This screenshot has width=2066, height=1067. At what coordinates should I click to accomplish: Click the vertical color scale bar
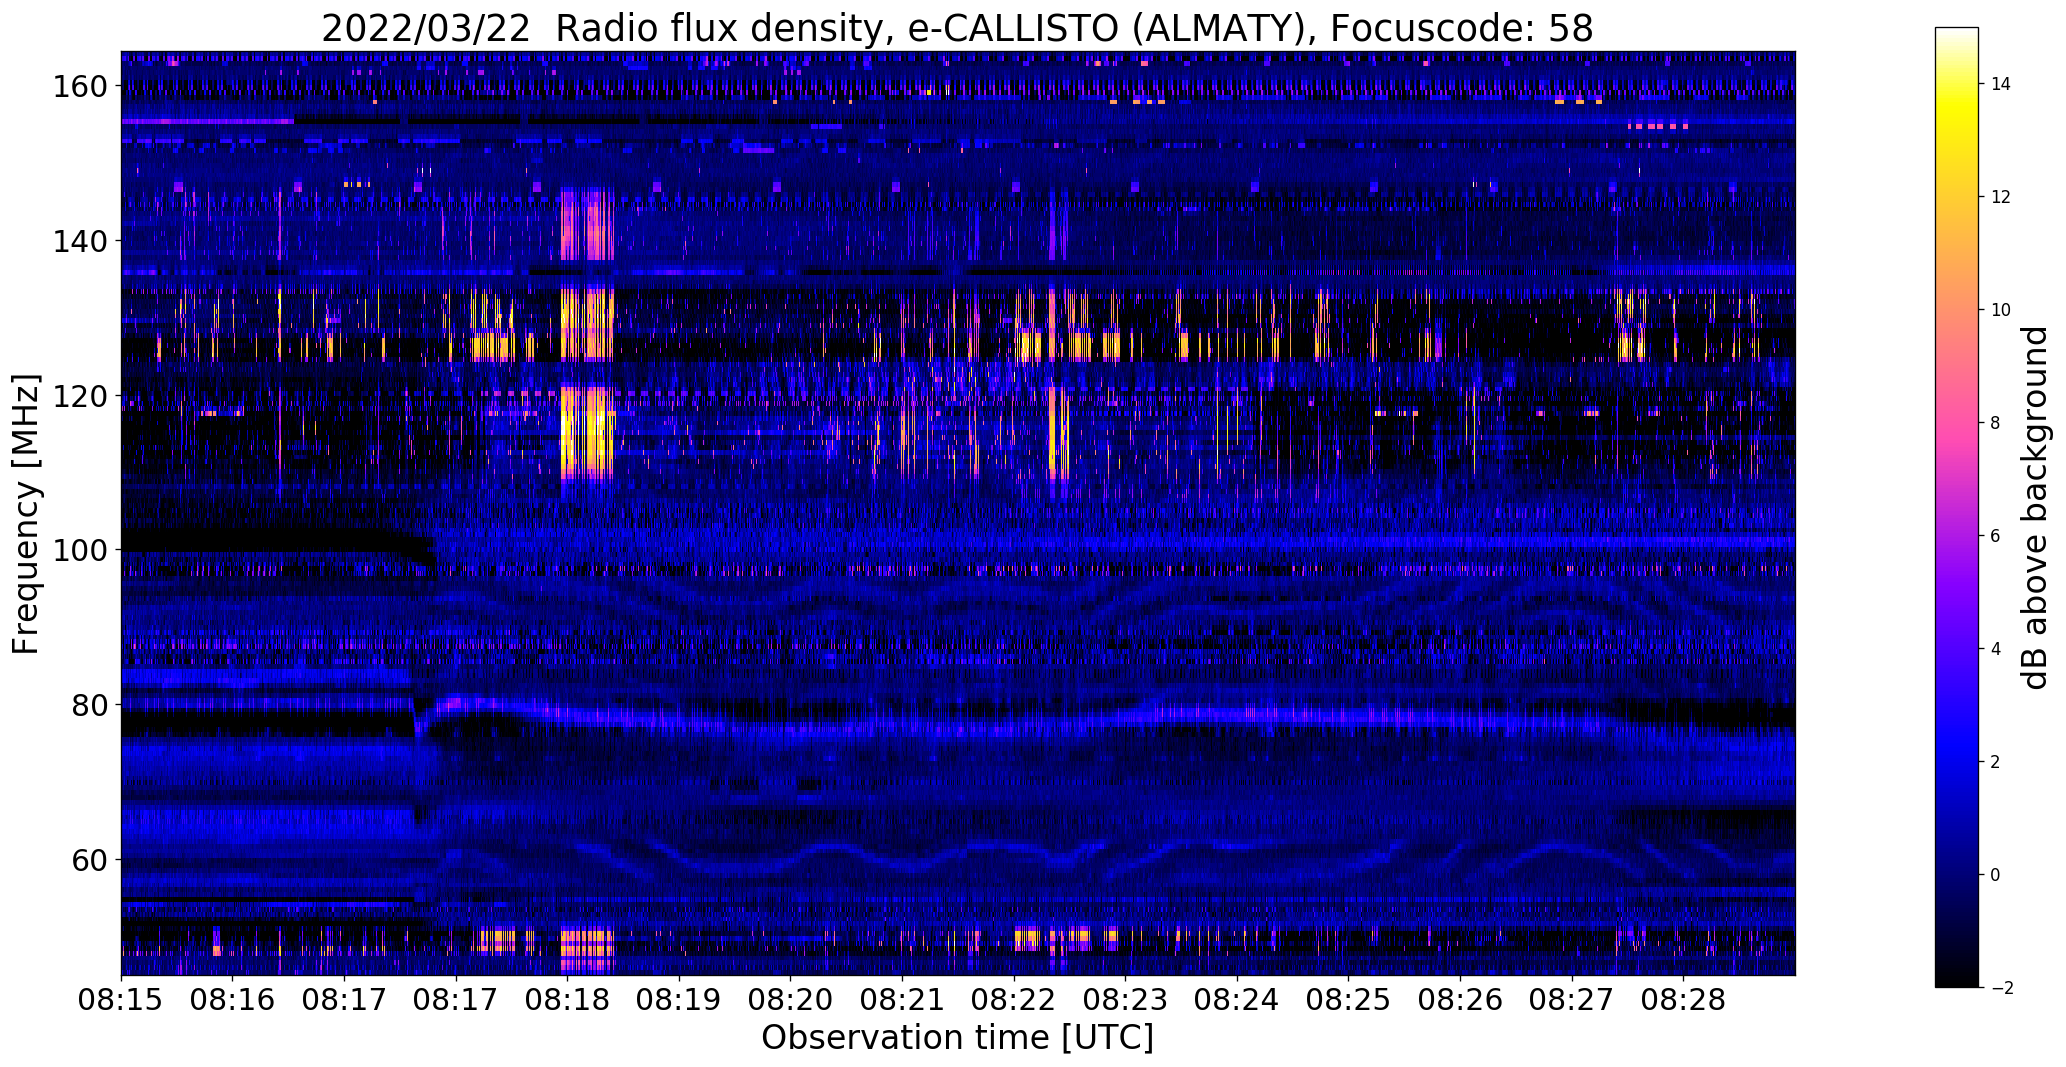pyautogui.click(x=1956, y=507)
